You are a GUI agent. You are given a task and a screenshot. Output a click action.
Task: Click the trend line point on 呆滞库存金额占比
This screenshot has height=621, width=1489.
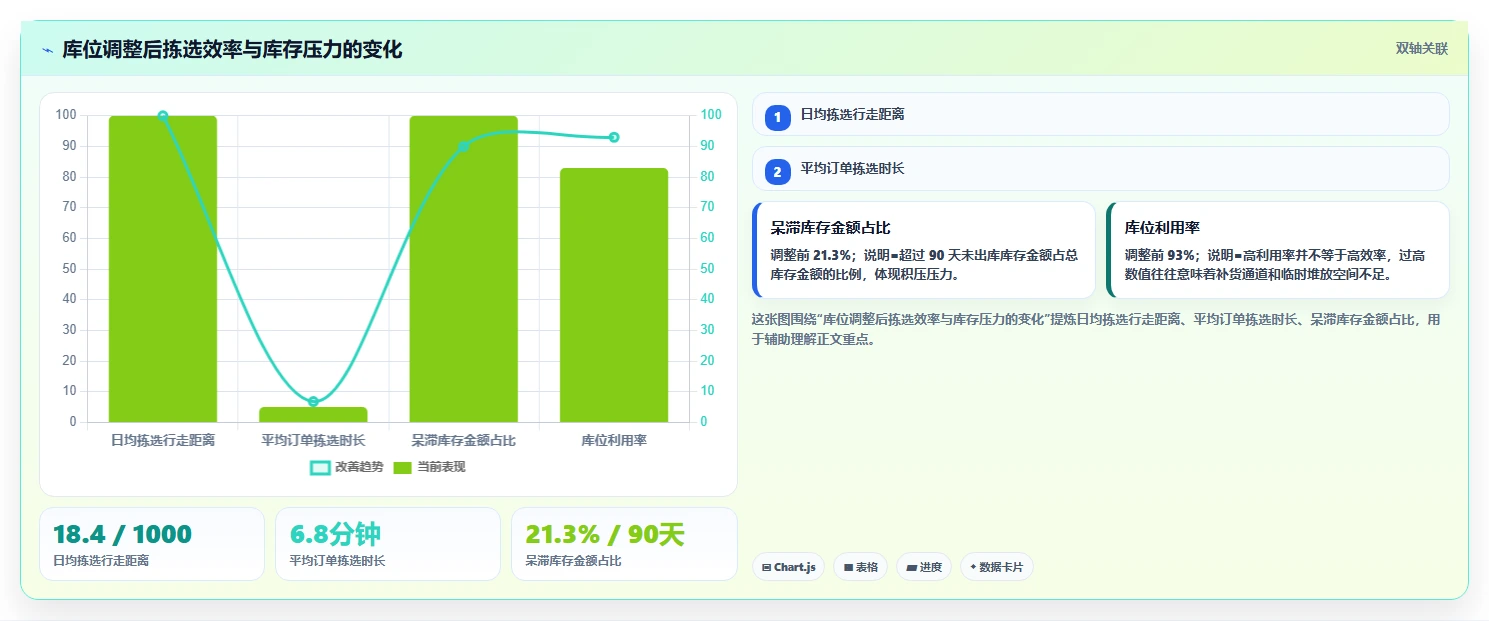[x=463, y=146]
